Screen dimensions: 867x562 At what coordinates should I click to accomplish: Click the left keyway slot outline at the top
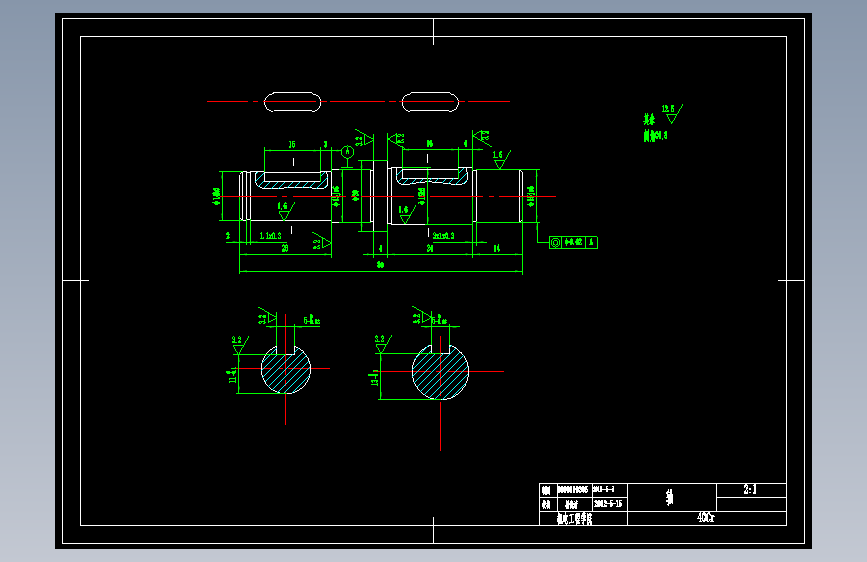click(293, 102)
